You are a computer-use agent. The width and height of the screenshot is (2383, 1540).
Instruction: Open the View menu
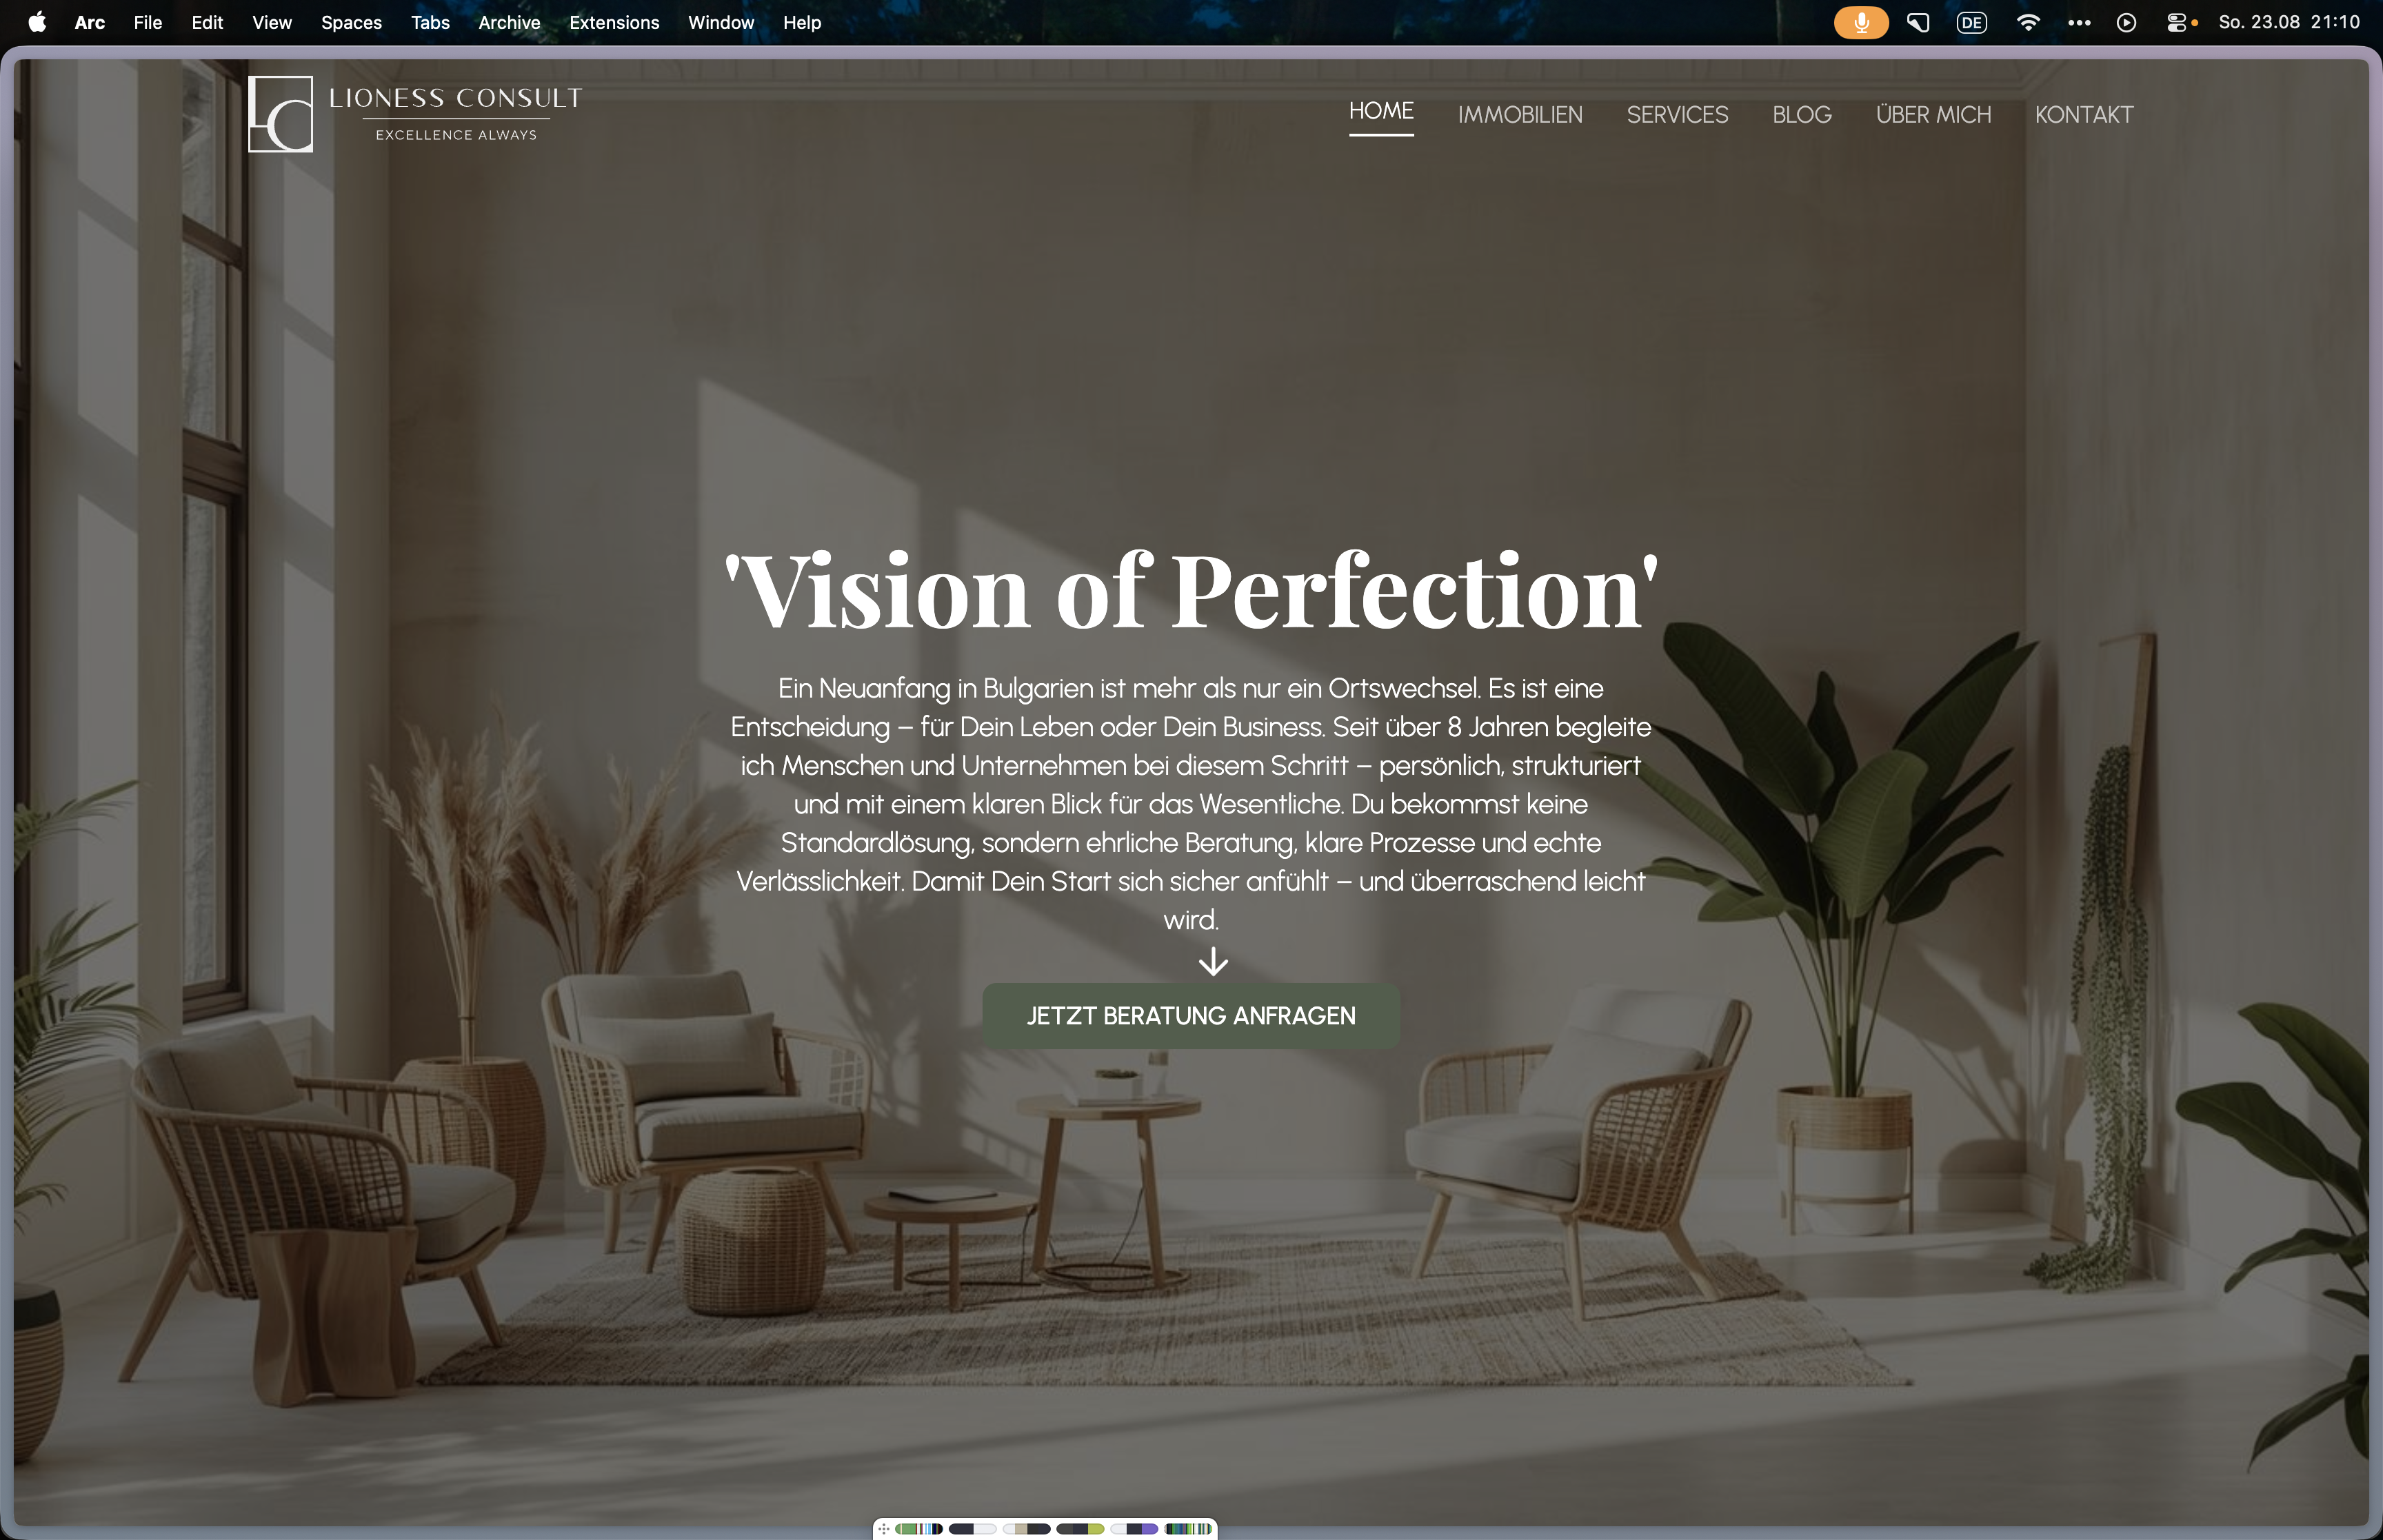coord(272,22)
